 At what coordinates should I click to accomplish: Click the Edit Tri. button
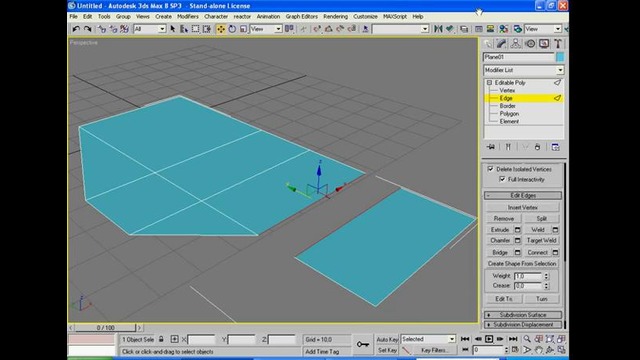504,299
